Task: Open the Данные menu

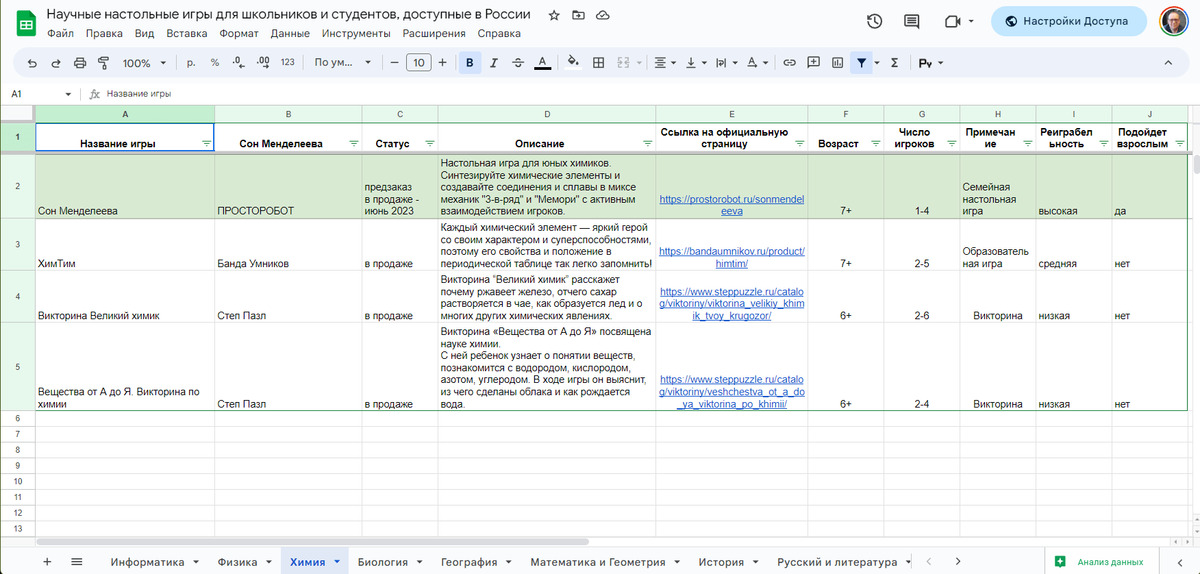Action: click(290, 33)
